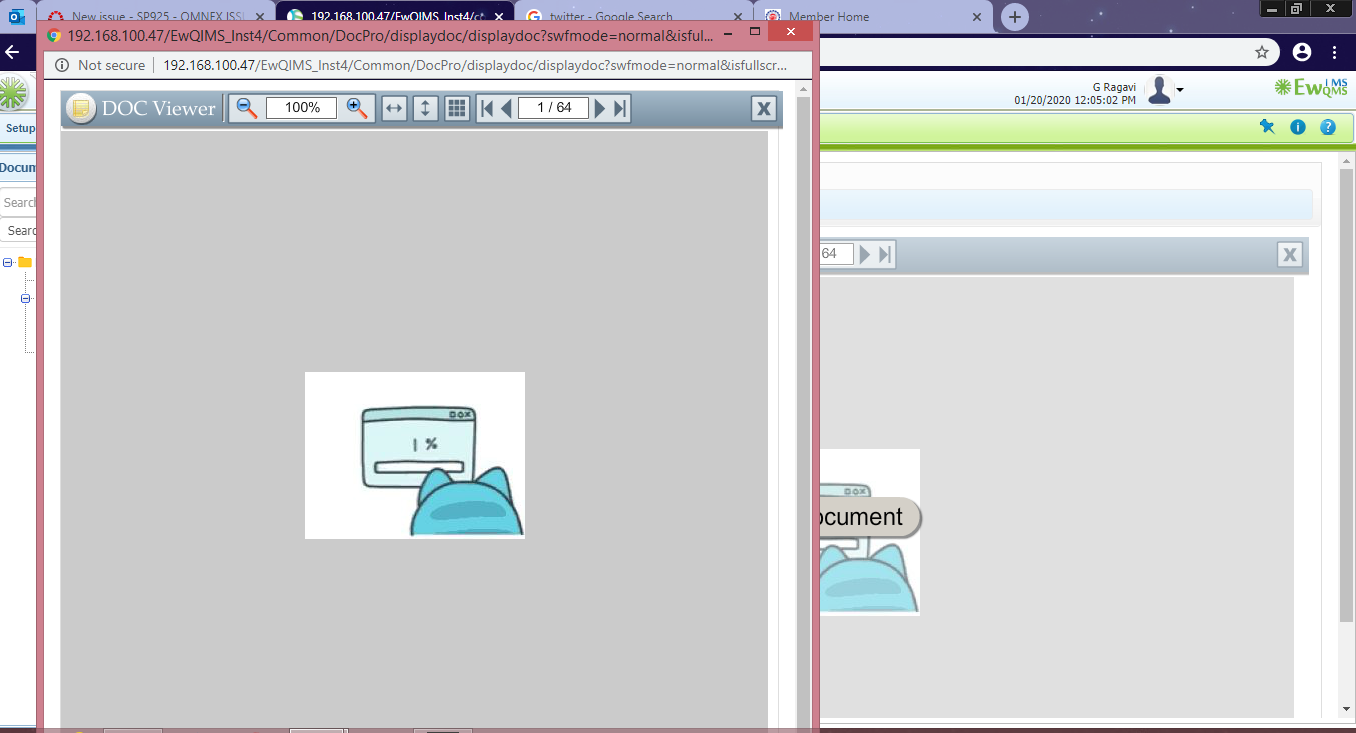This screenshot has width=1356, height=733.
Task: Close the Member Home tab
Action: (976, 17)
